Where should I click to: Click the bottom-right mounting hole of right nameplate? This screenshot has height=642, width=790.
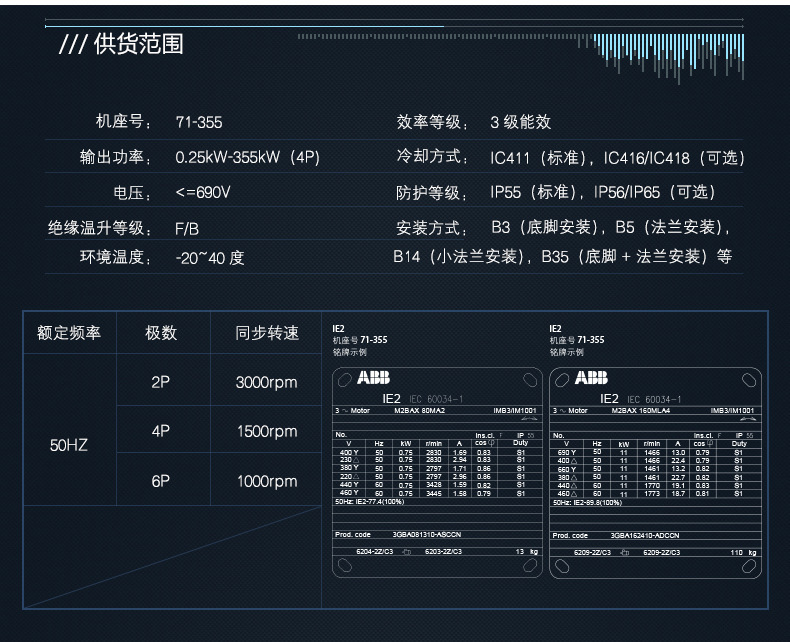(x=750, y=567)
